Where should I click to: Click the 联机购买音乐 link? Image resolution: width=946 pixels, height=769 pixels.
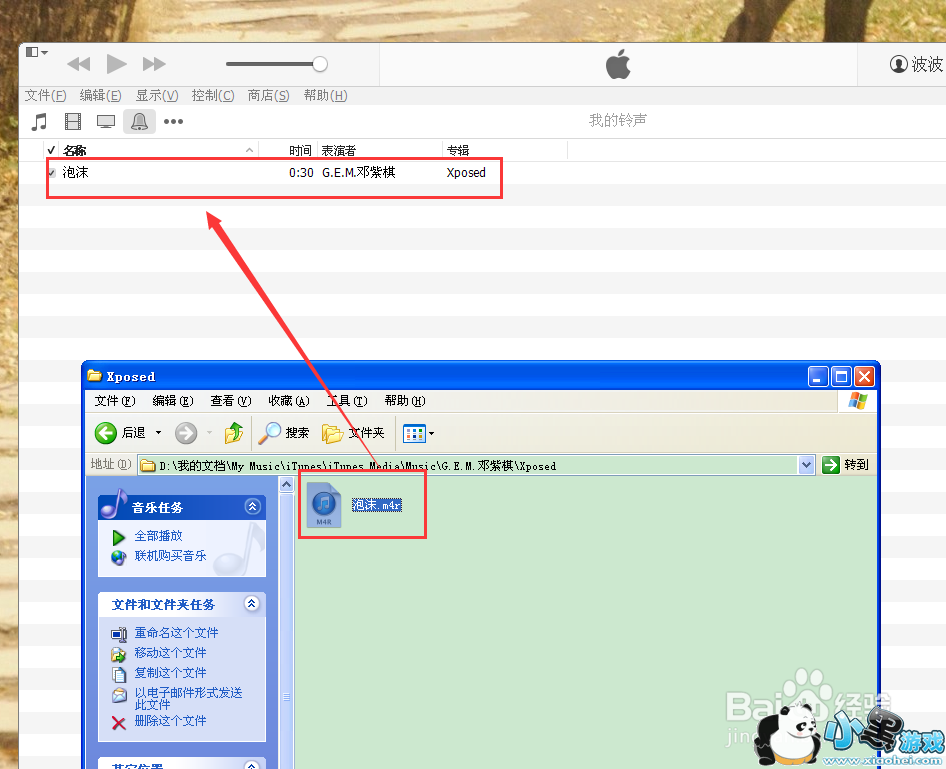pos(170,556)
